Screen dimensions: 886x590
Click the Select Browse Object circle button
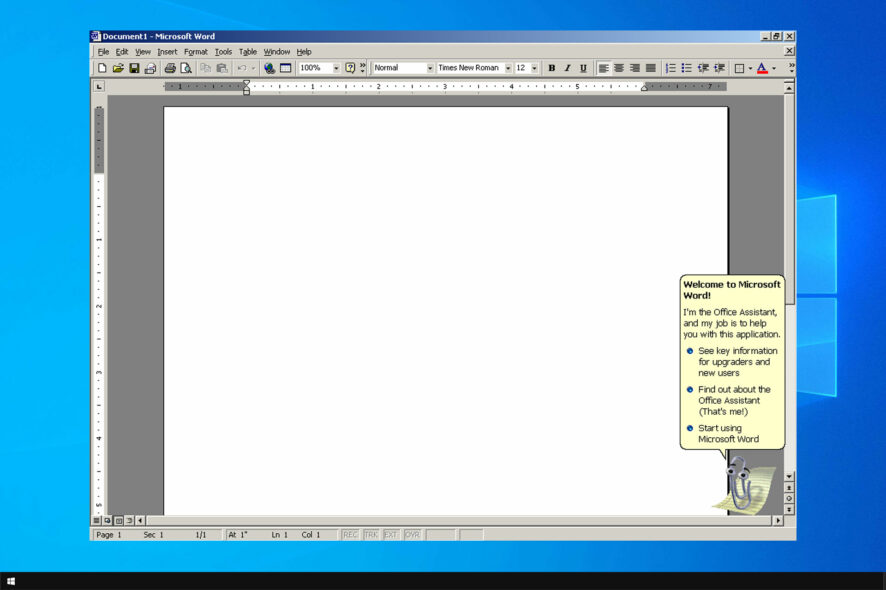point(789,498)
